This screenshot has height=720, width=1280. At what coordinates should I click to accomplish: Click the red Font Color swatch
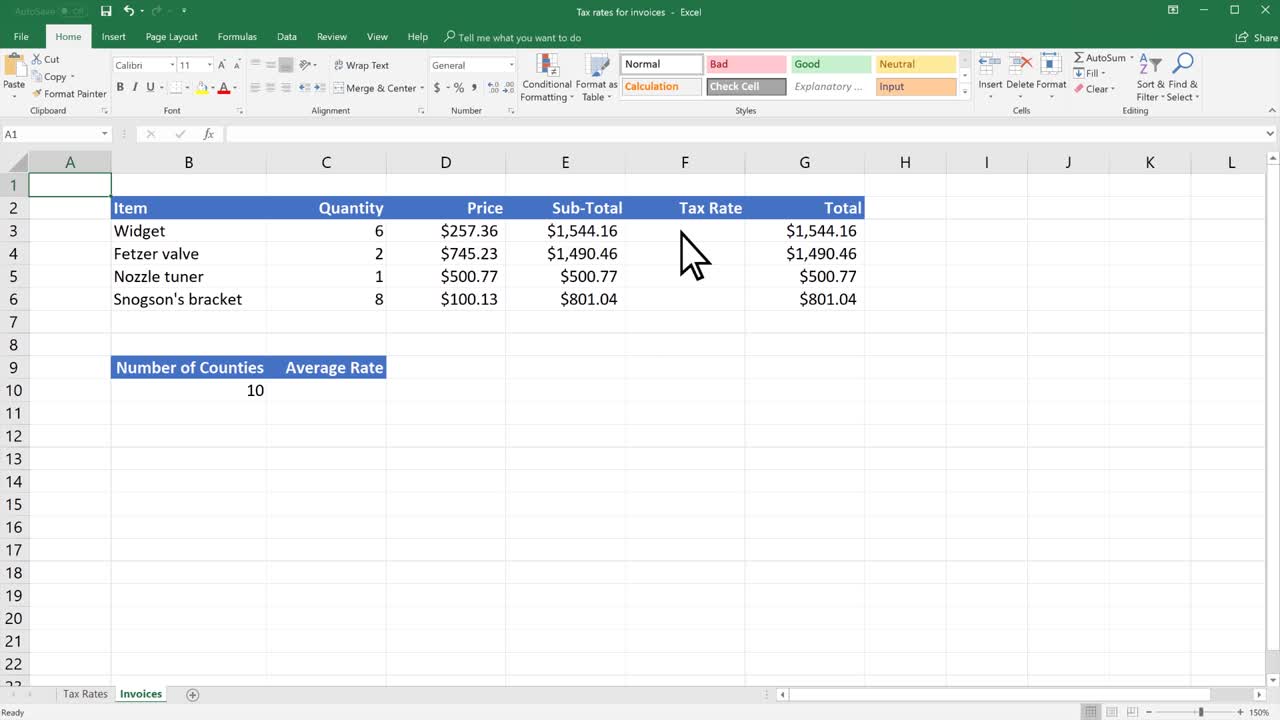coord(223,88)
